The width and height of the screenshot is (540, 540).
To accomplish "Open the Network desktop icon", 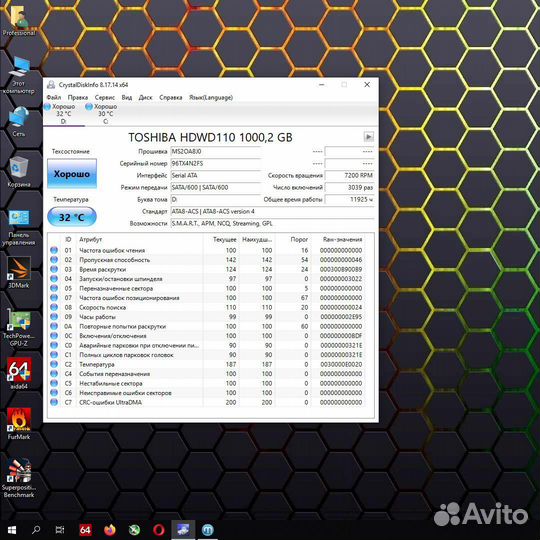I will click(x=19, y=122).
